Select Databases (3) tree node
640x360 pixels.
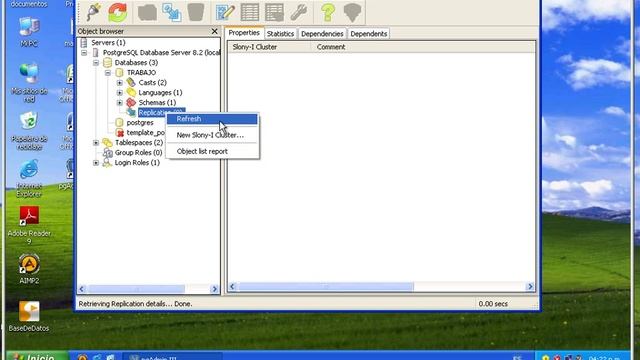coord(136,62)
